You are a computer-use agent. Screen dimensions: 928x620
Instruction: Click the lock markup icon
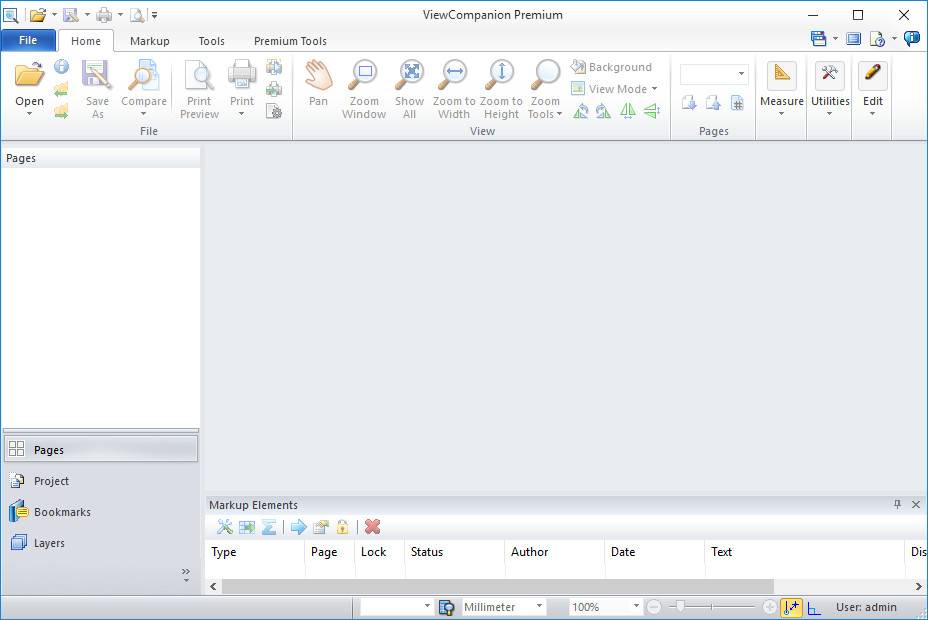[x=342, y=527]
